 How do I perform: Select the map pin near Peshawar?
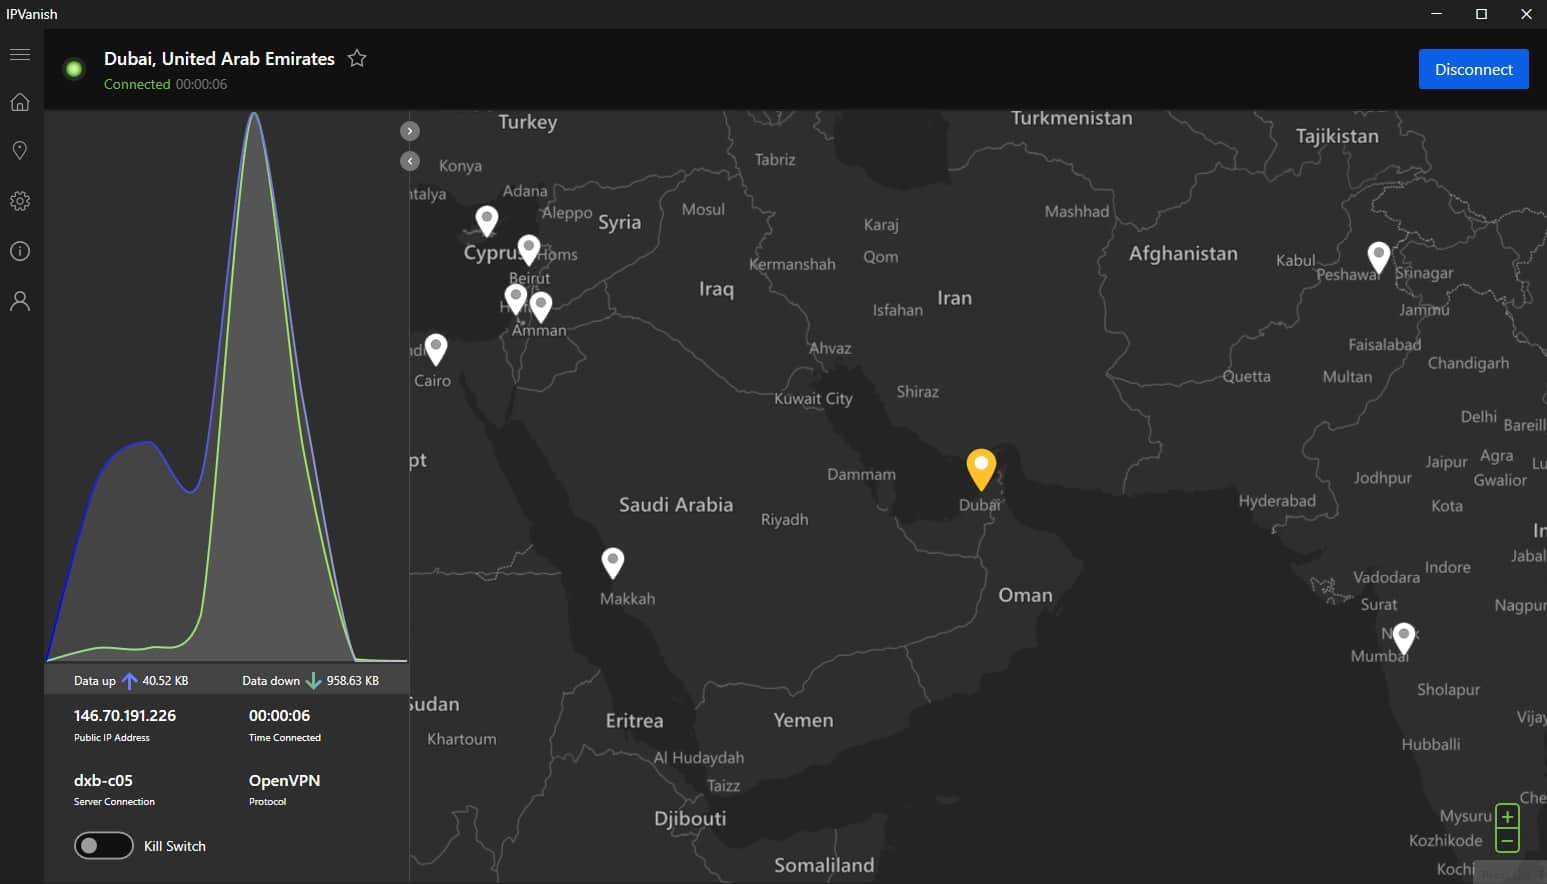[1379, 257]
